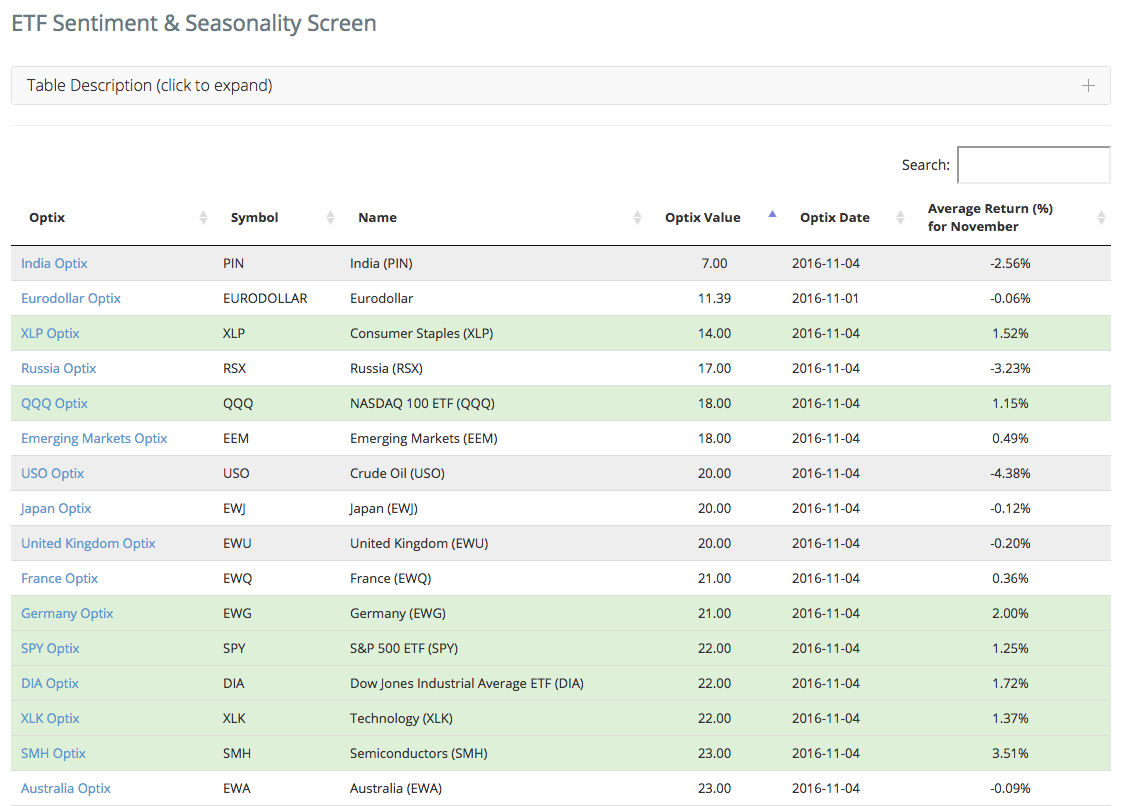Open the Germany Optix link
The height and width of the screenshot is (806, 1131).
(x=67, y=613)
